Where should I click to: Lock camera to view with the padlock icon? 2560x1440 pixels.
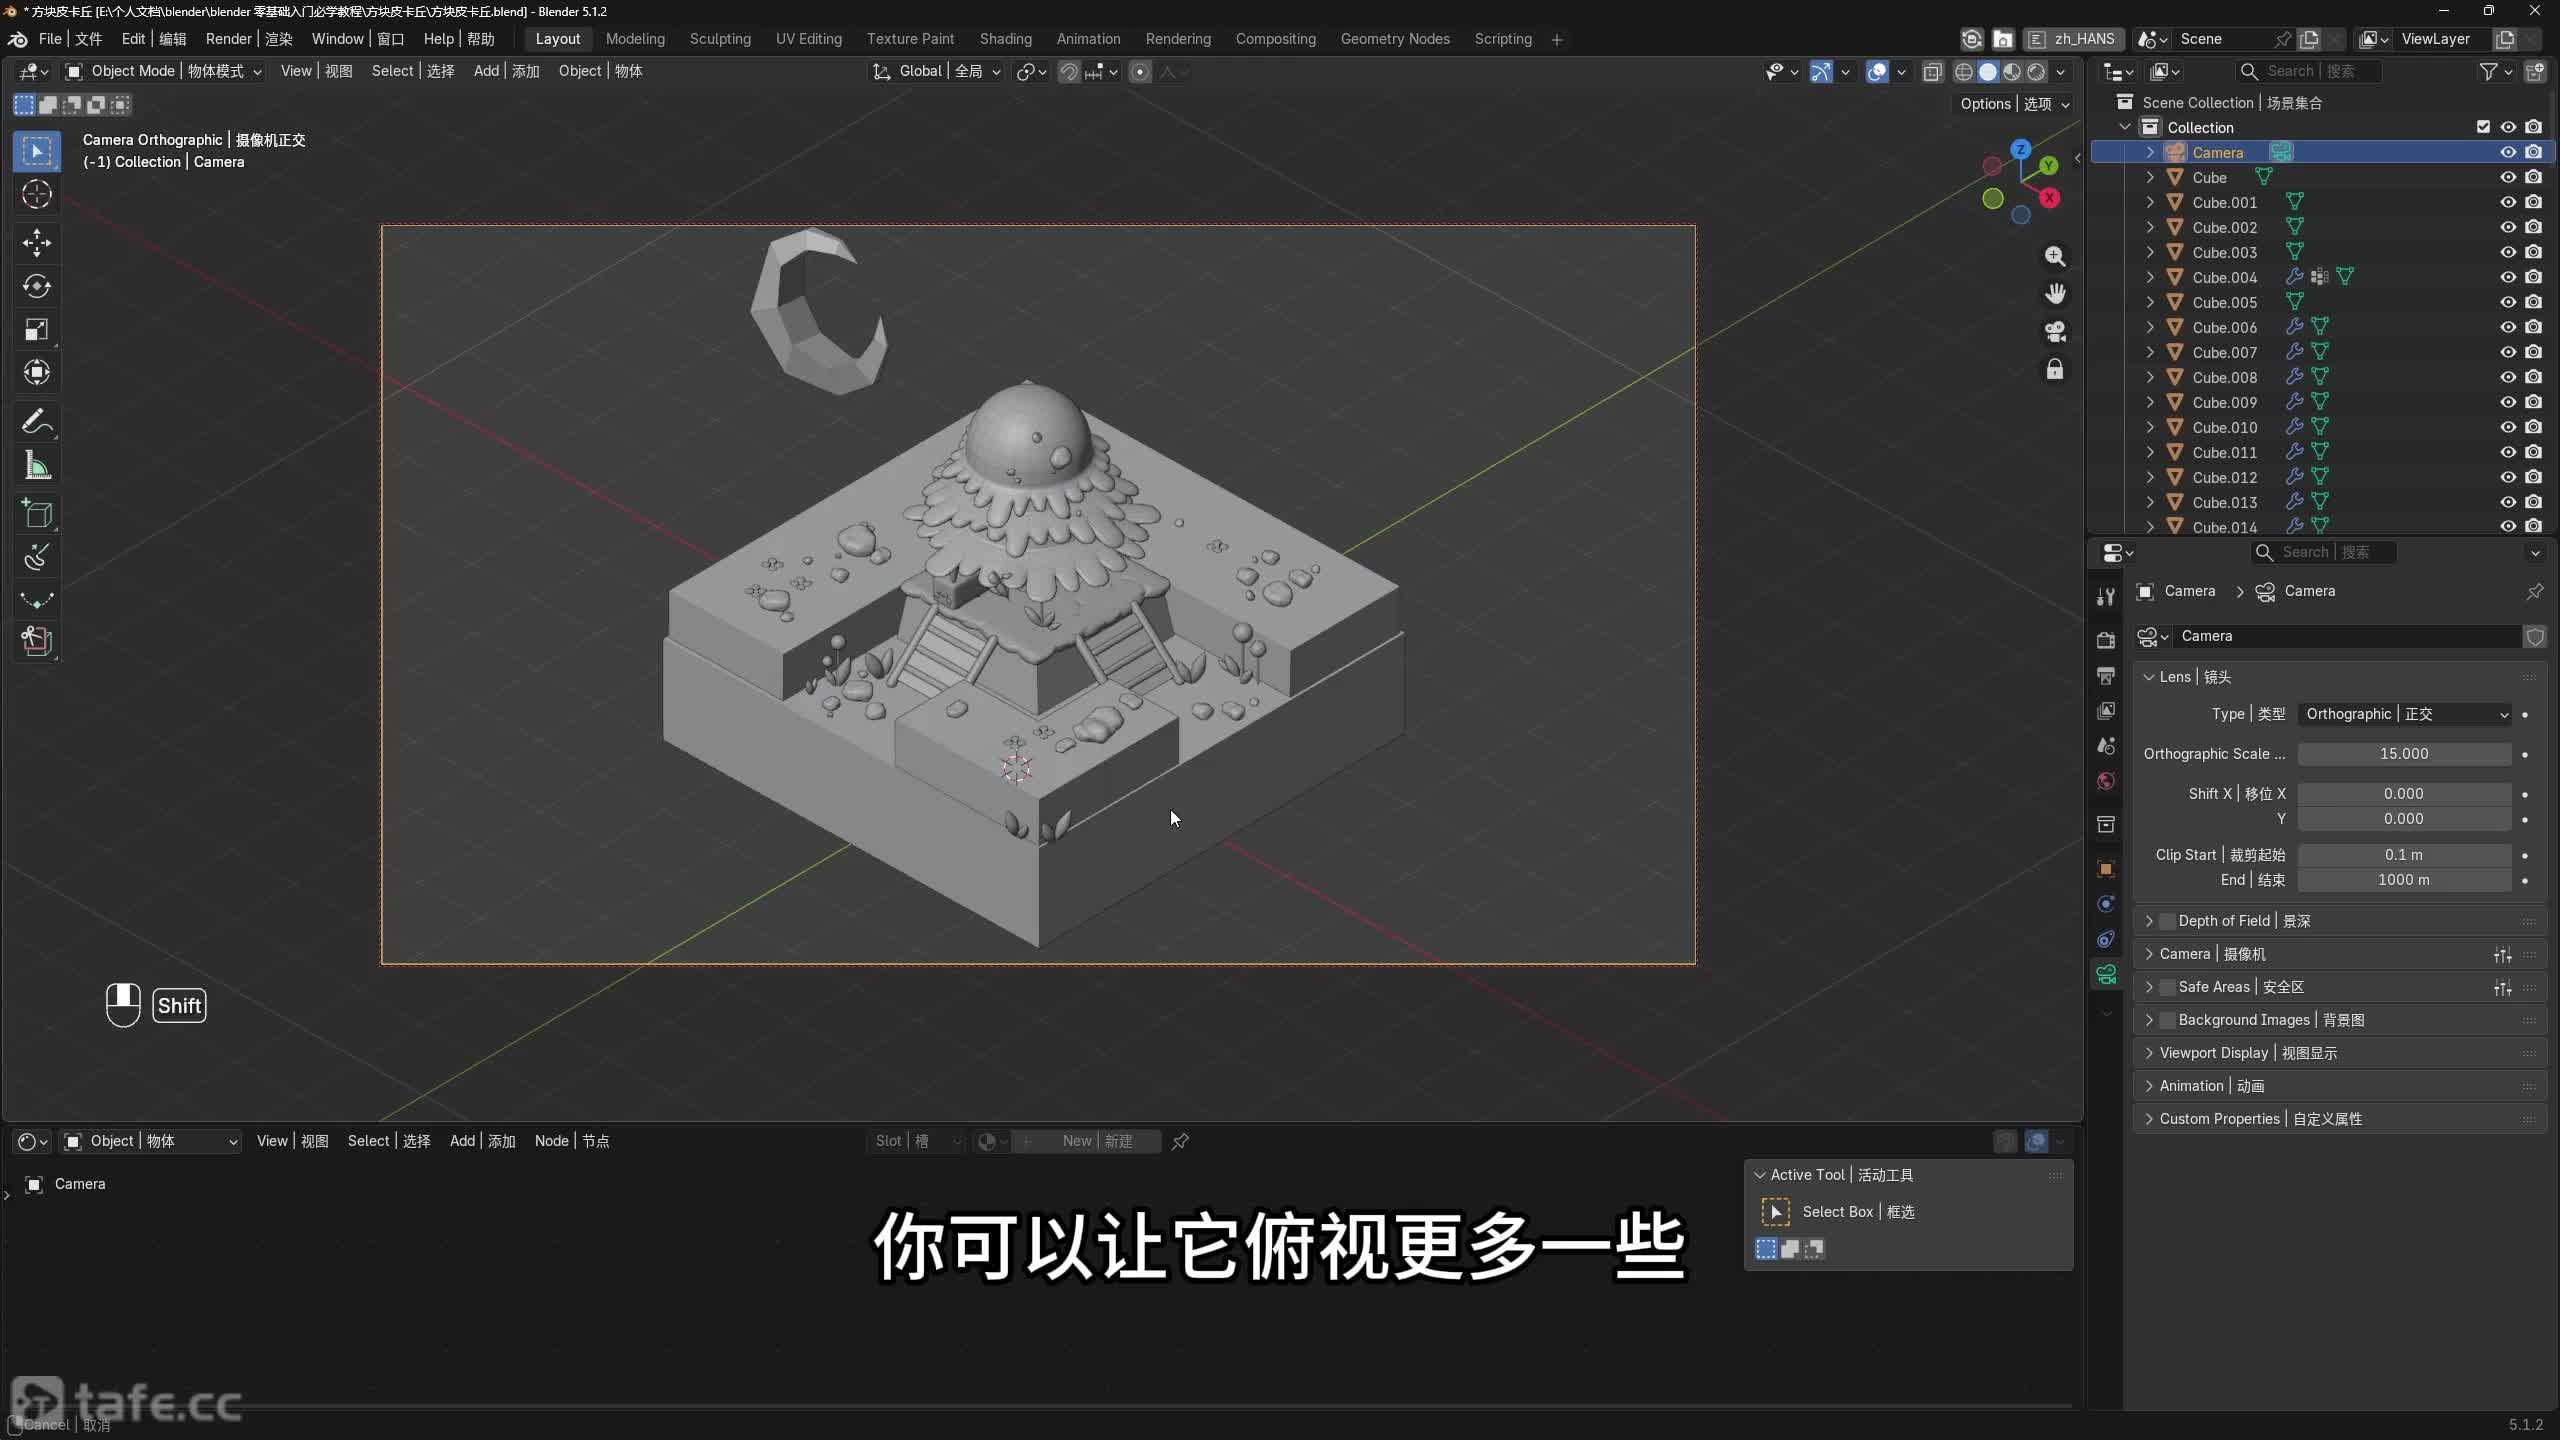point(2055,370)
